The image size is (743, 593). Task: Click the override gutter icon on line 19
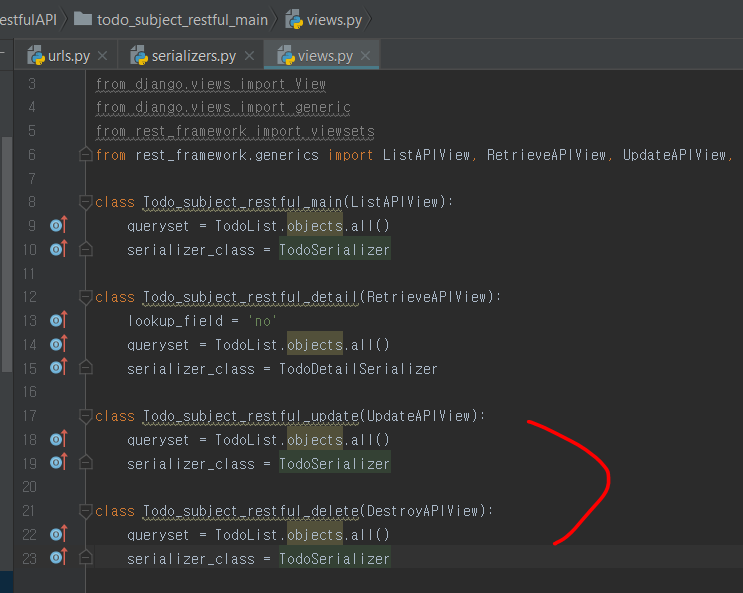coord(59,463)
